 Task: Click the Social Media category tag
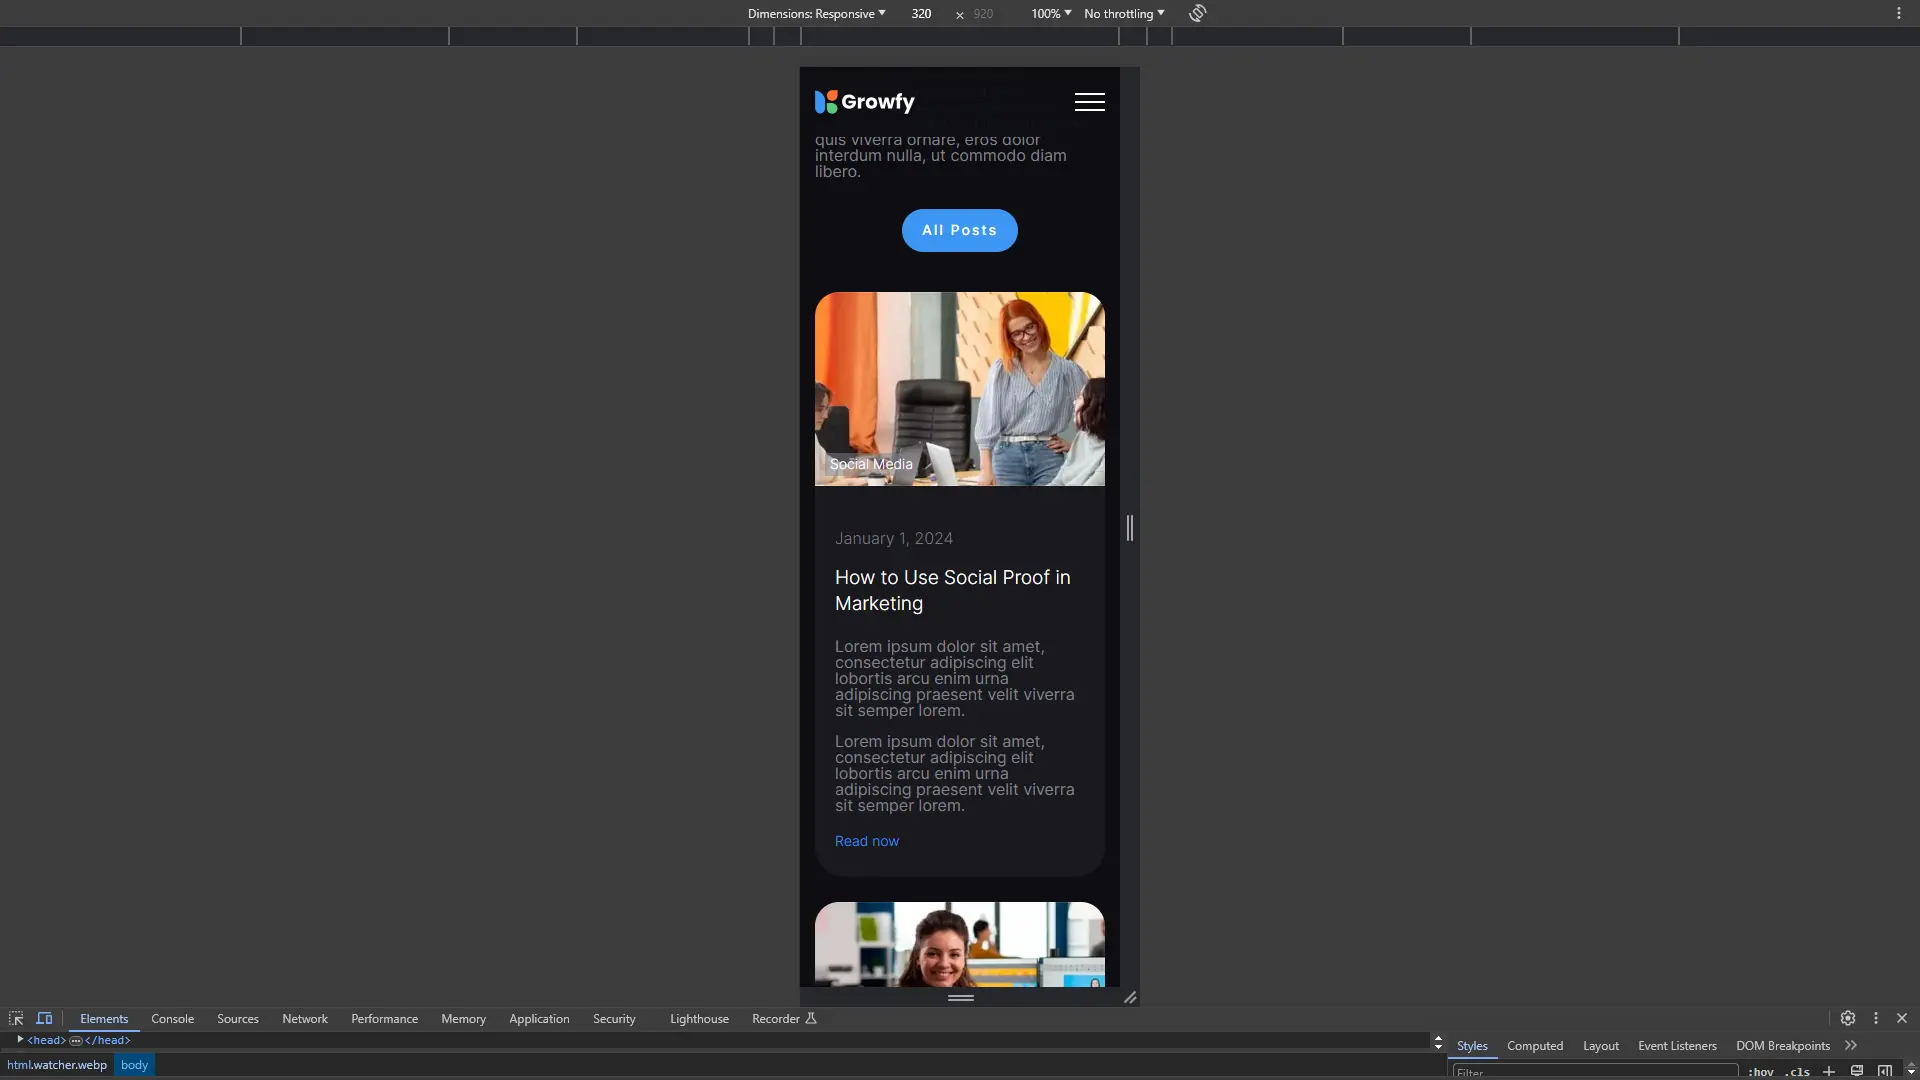coord(871,464)
